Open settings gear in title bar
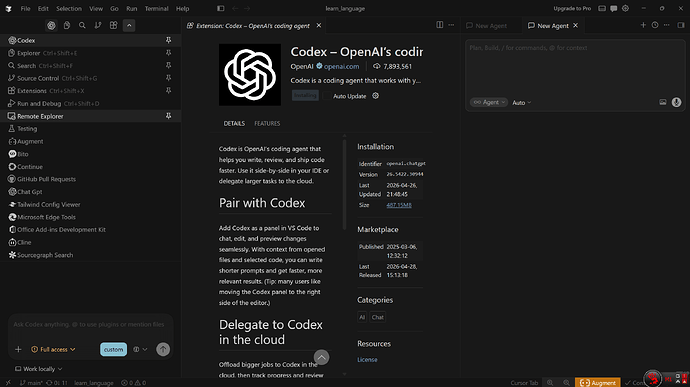Screen dimensions: 690x387 625,8
